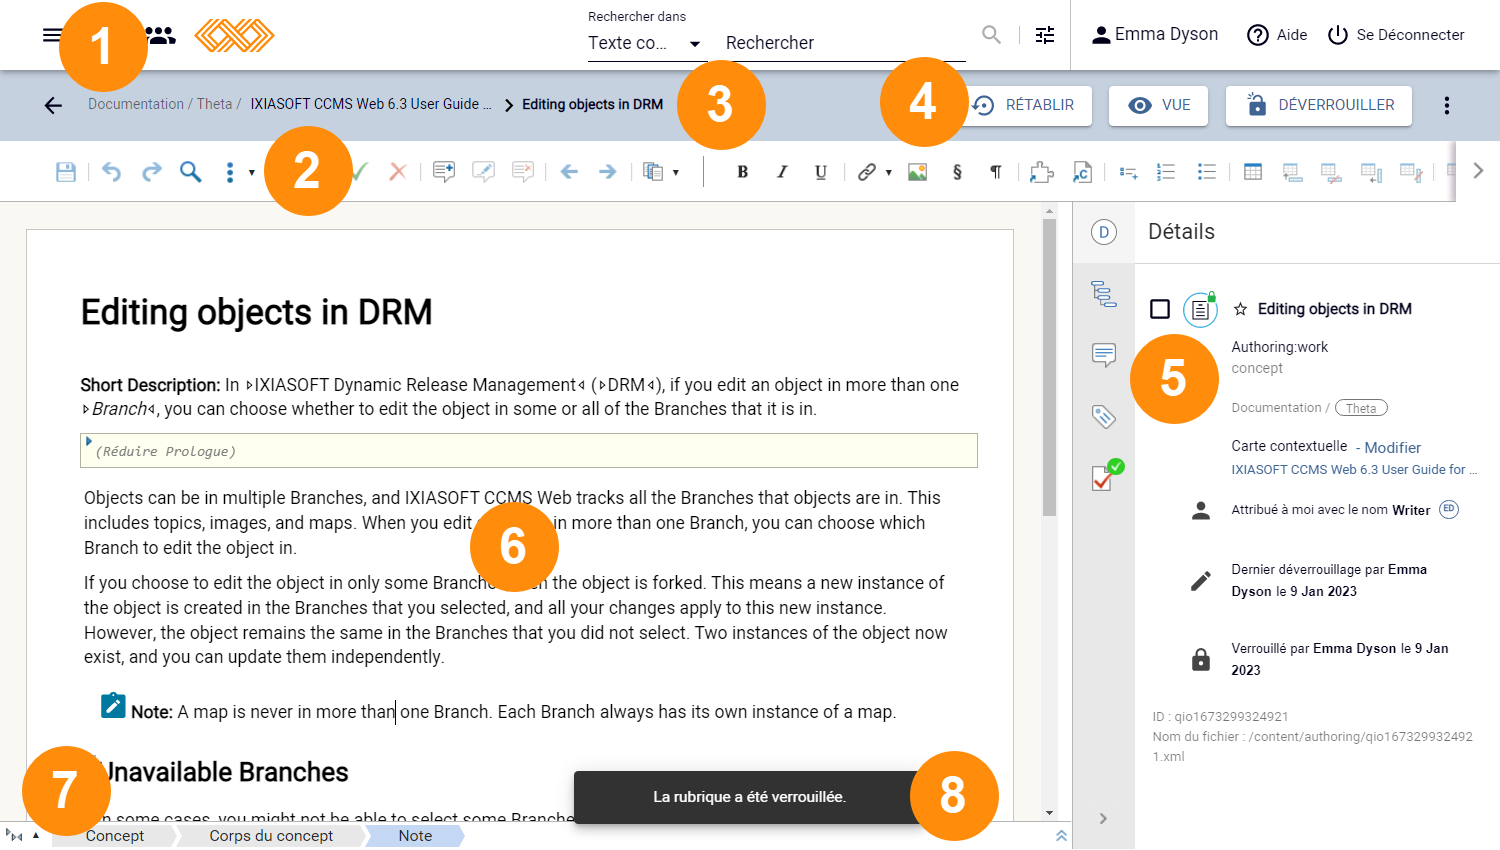Open the hamburger main menu
Viewport: 1500px width, 850px height.
point(51,35)
